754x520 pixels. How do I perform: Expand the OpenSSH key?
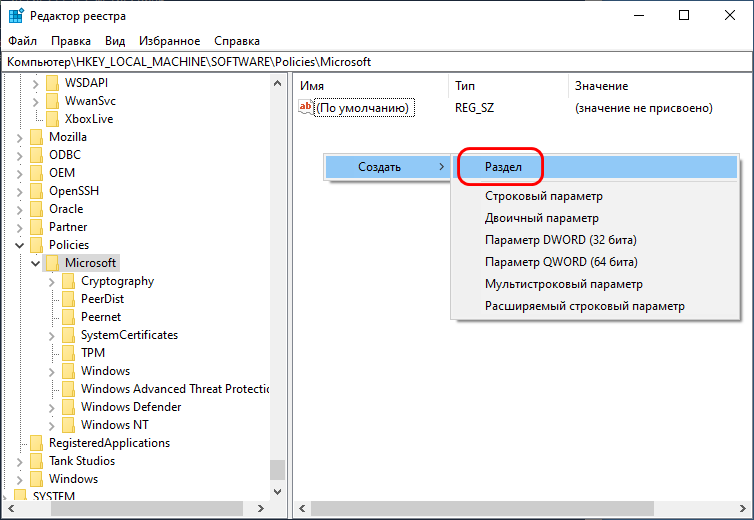tap(19, 191)
